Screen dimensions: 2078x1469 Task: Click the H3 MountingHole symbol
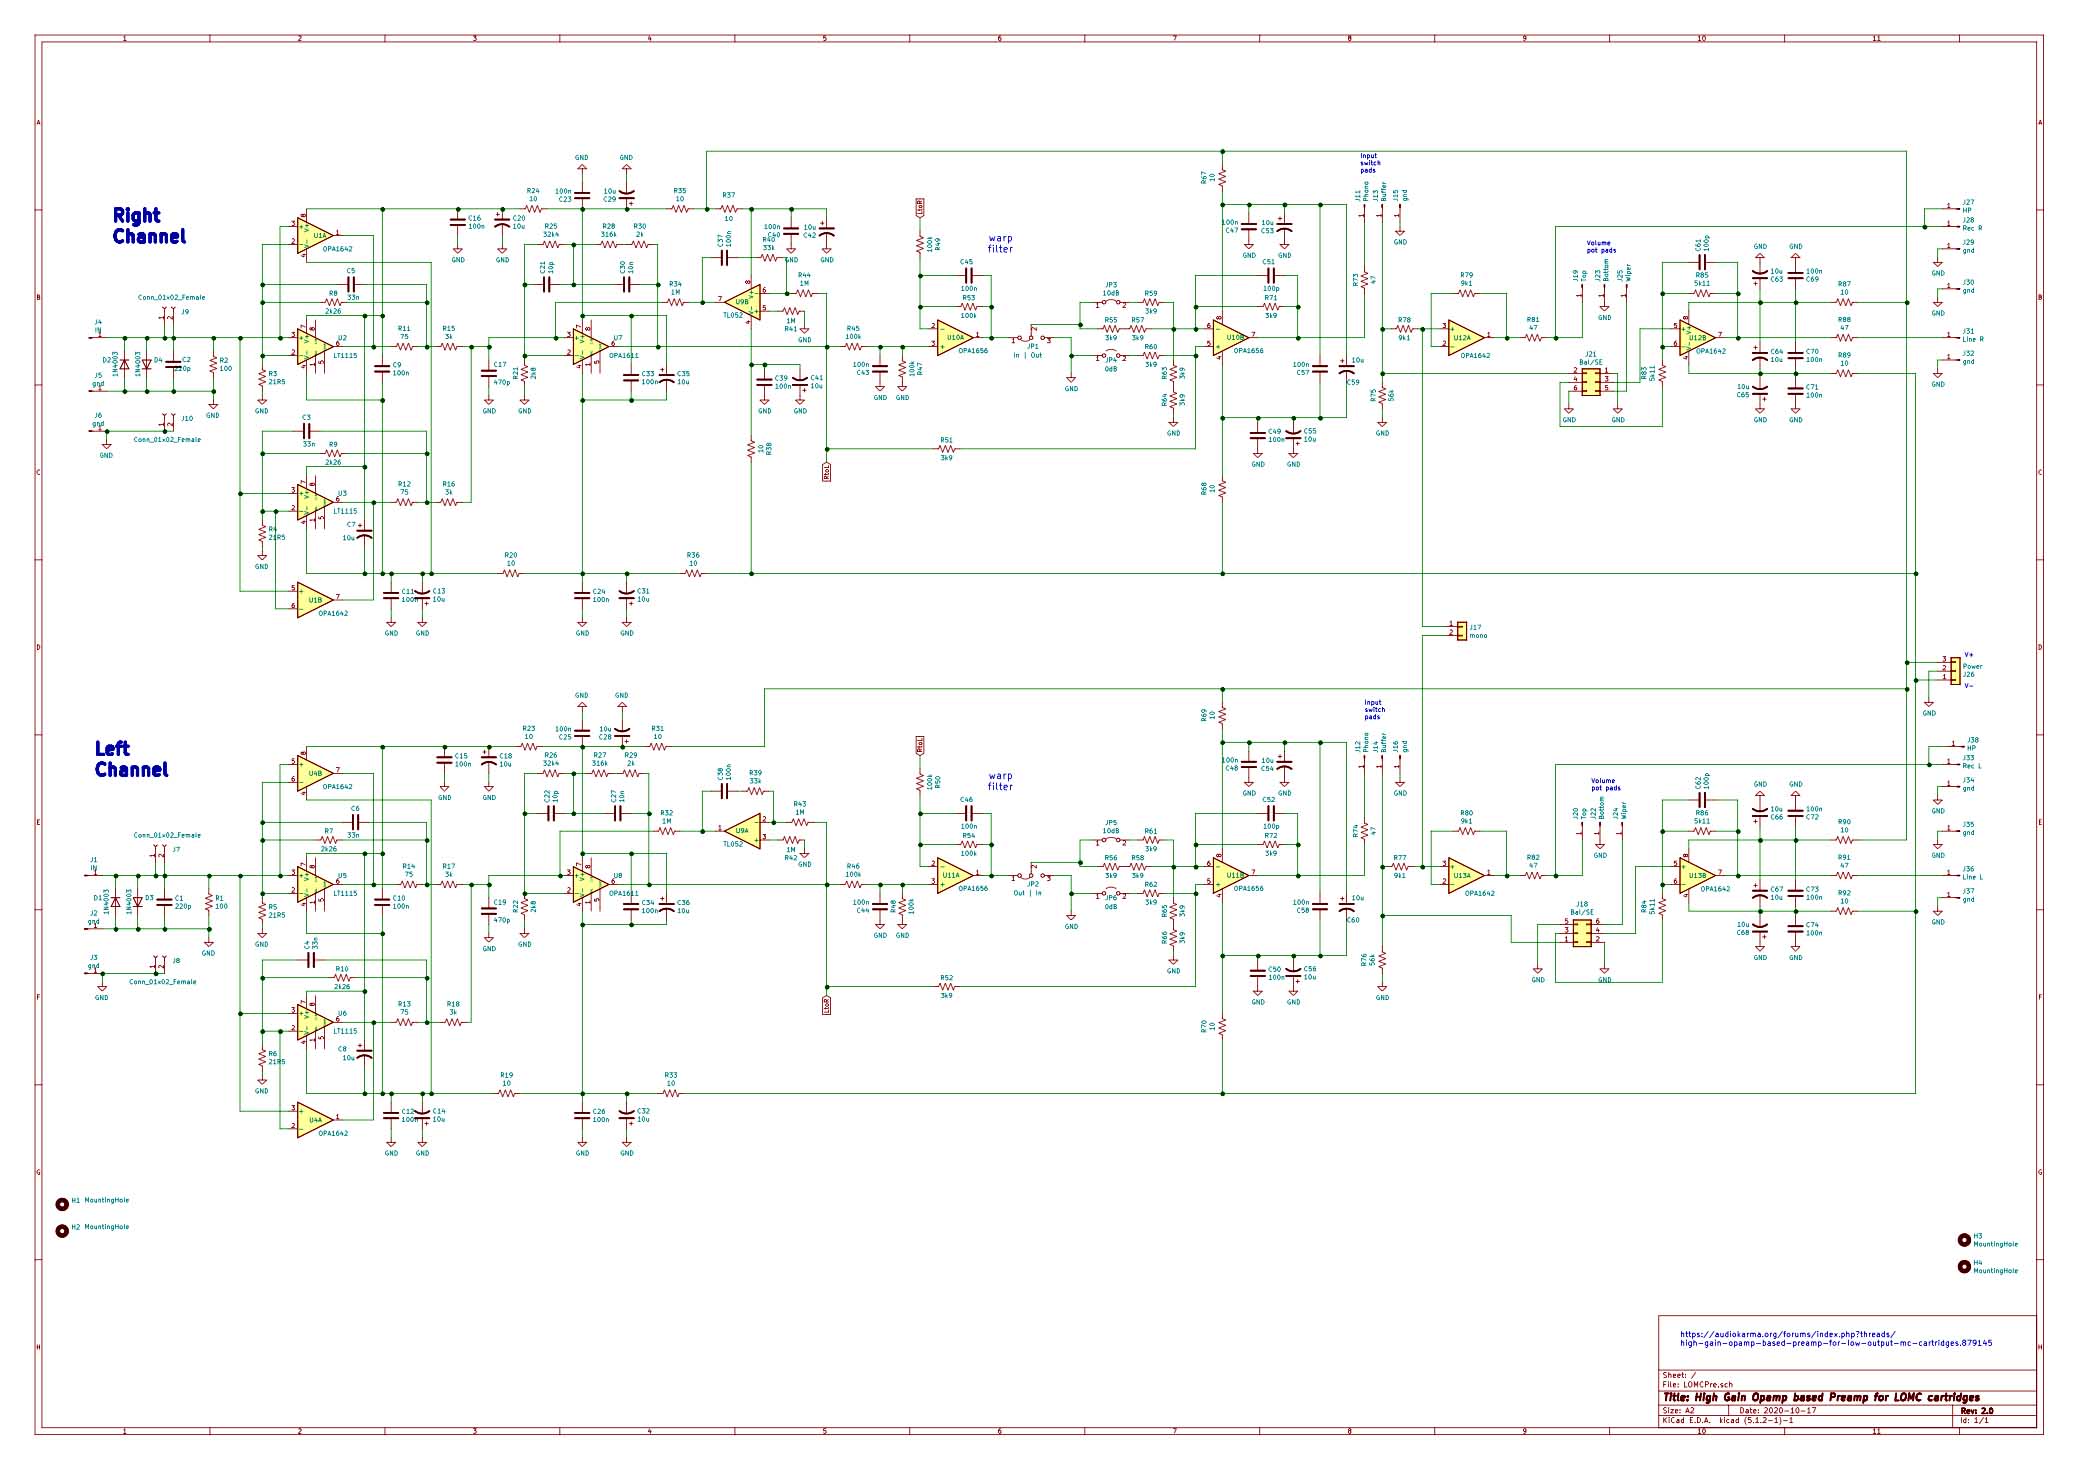pos(1963,1240)
